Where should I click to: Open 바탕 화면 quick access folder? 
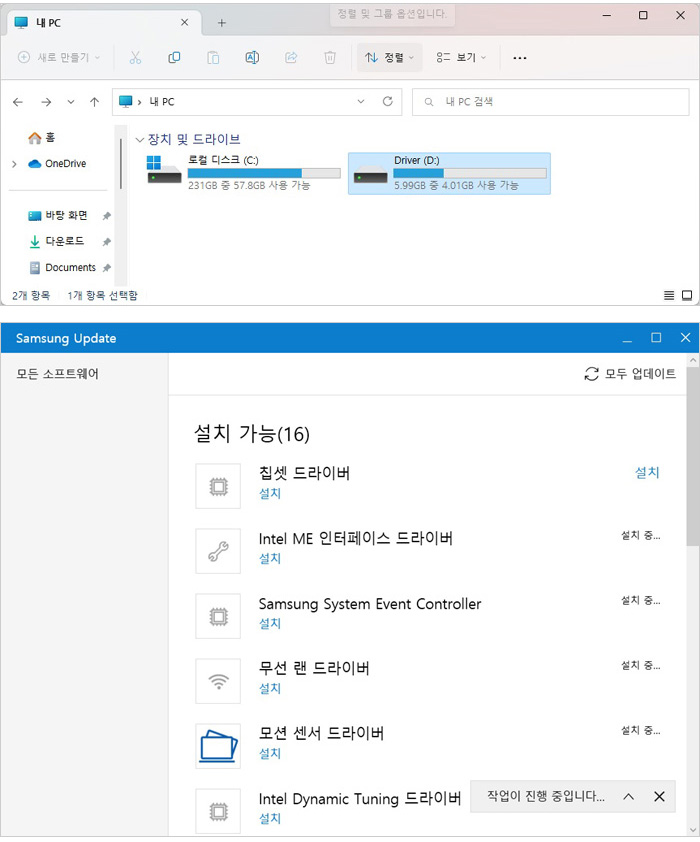[x=58, y=216]
